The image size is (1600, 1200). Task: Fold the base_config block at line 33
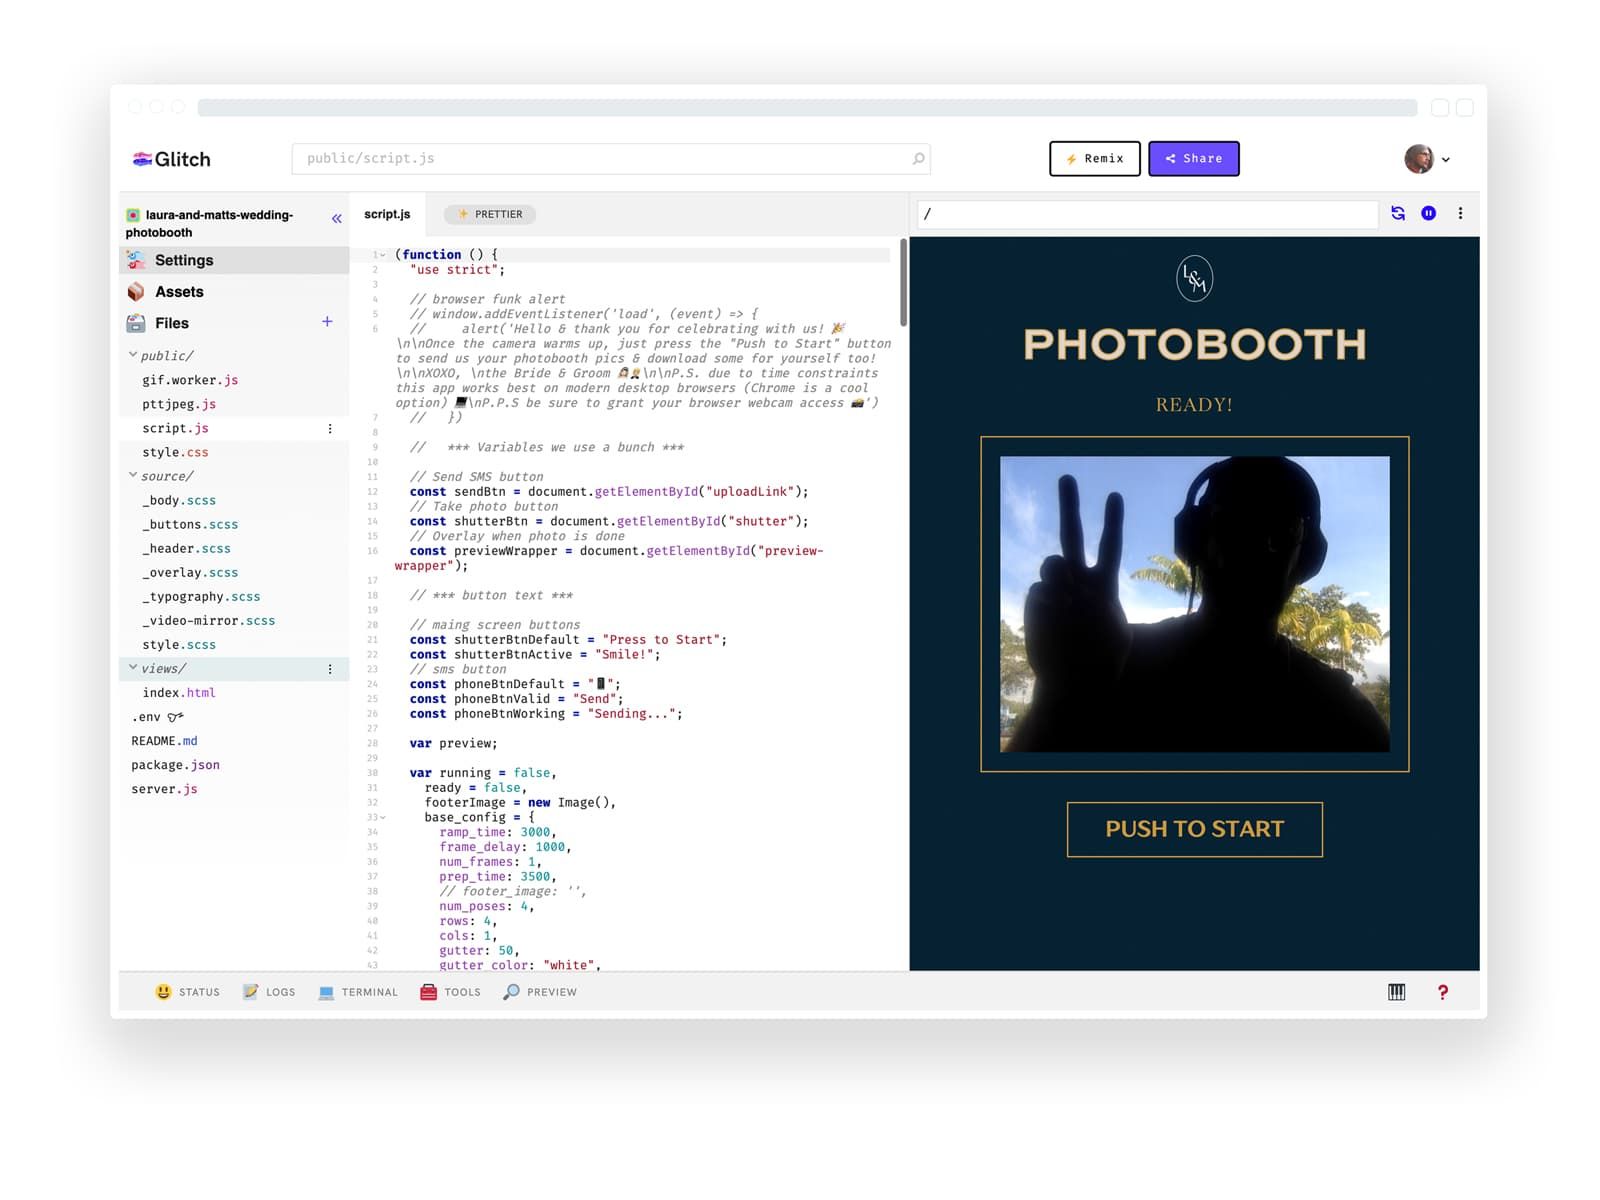(x=383, y=818)
